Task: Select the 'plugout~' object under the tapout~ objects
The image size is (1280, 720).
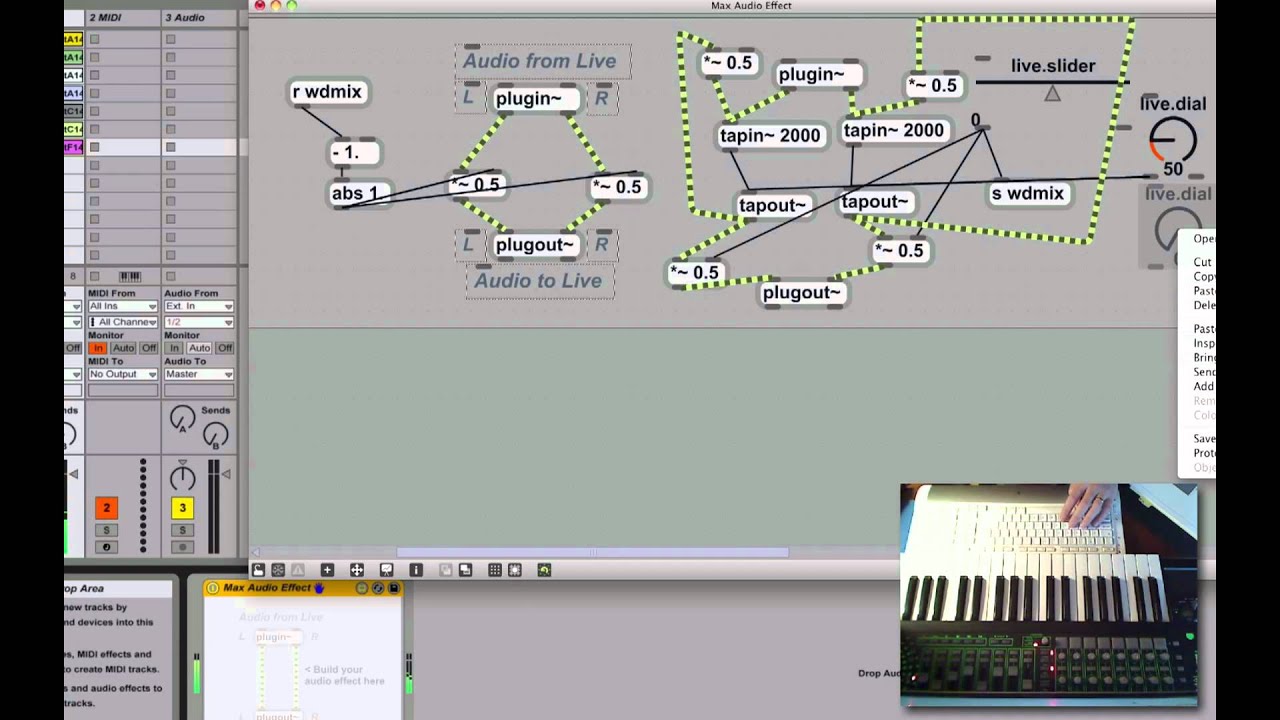Action: 802,293
